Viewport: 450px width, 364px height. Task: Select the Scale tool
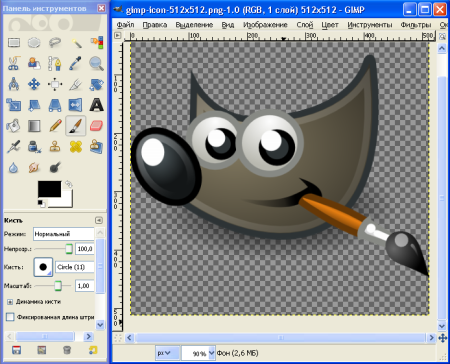(x=14, y=105)
